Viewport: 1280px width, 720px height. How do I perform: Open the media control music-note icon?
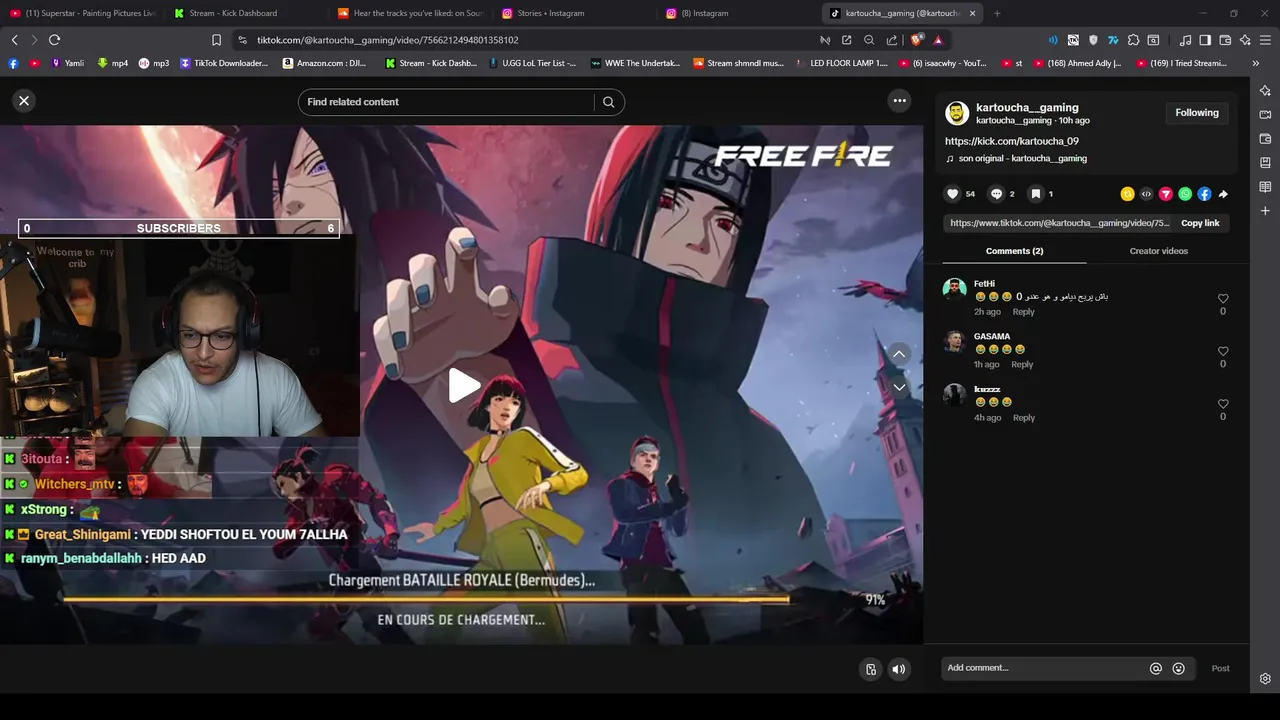click(x=1185, y=40)
